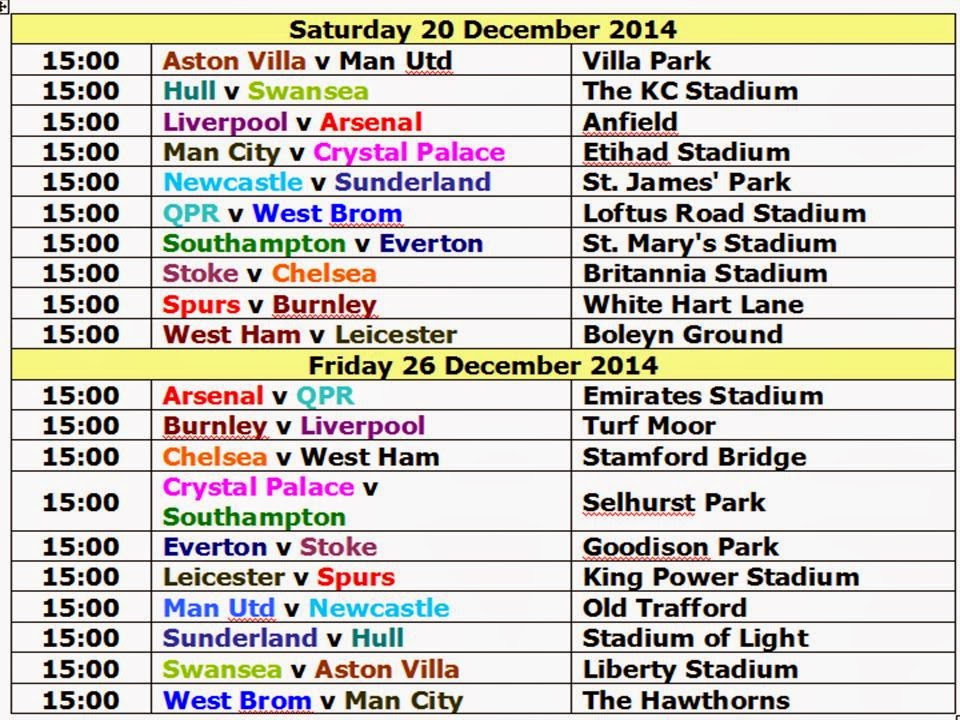
Task: Select the White Hart Lane venue cell
Action: (x=763, y=304)
